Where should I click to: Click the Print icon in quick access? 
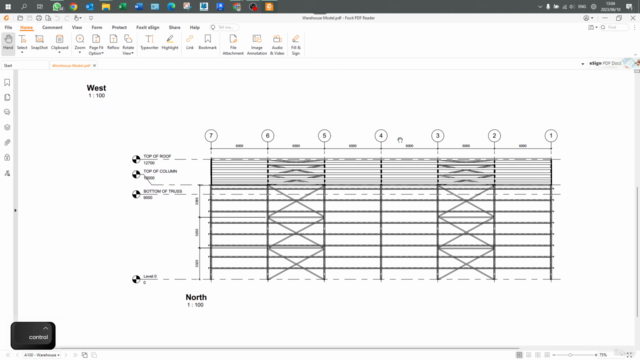pos(39,18)
